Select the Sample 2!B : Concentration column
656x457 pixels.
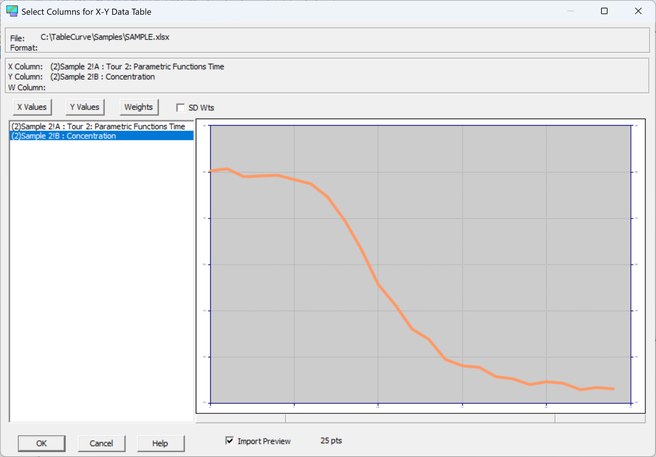102,136
